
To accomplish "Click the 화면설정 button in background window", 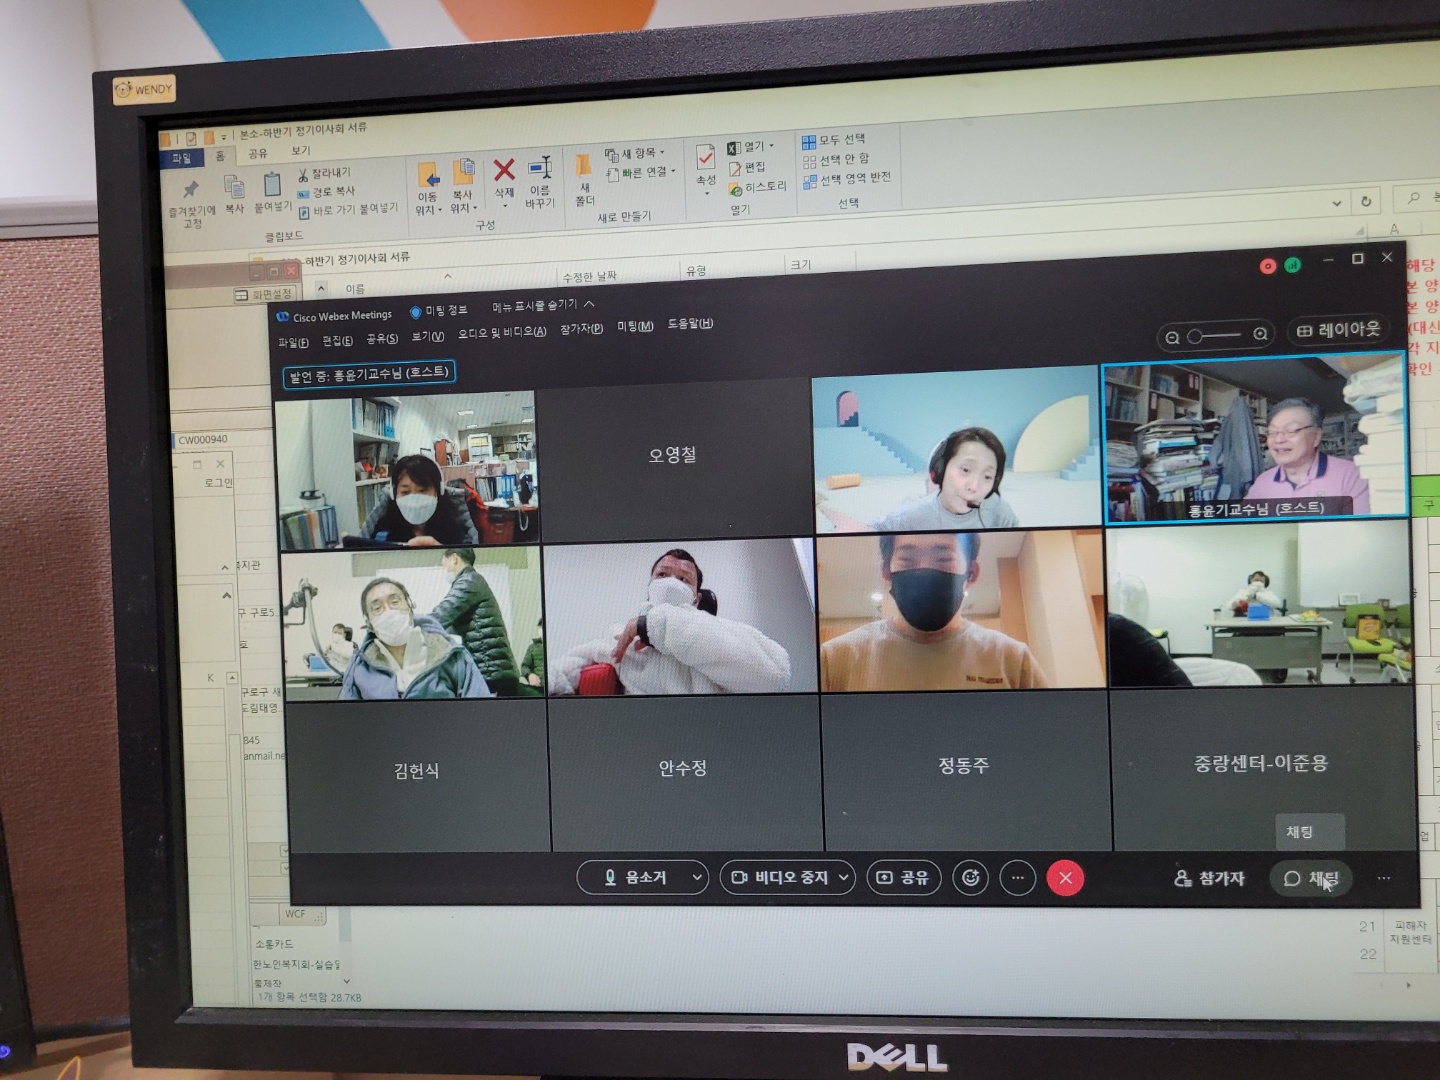I will coord(264,294).
